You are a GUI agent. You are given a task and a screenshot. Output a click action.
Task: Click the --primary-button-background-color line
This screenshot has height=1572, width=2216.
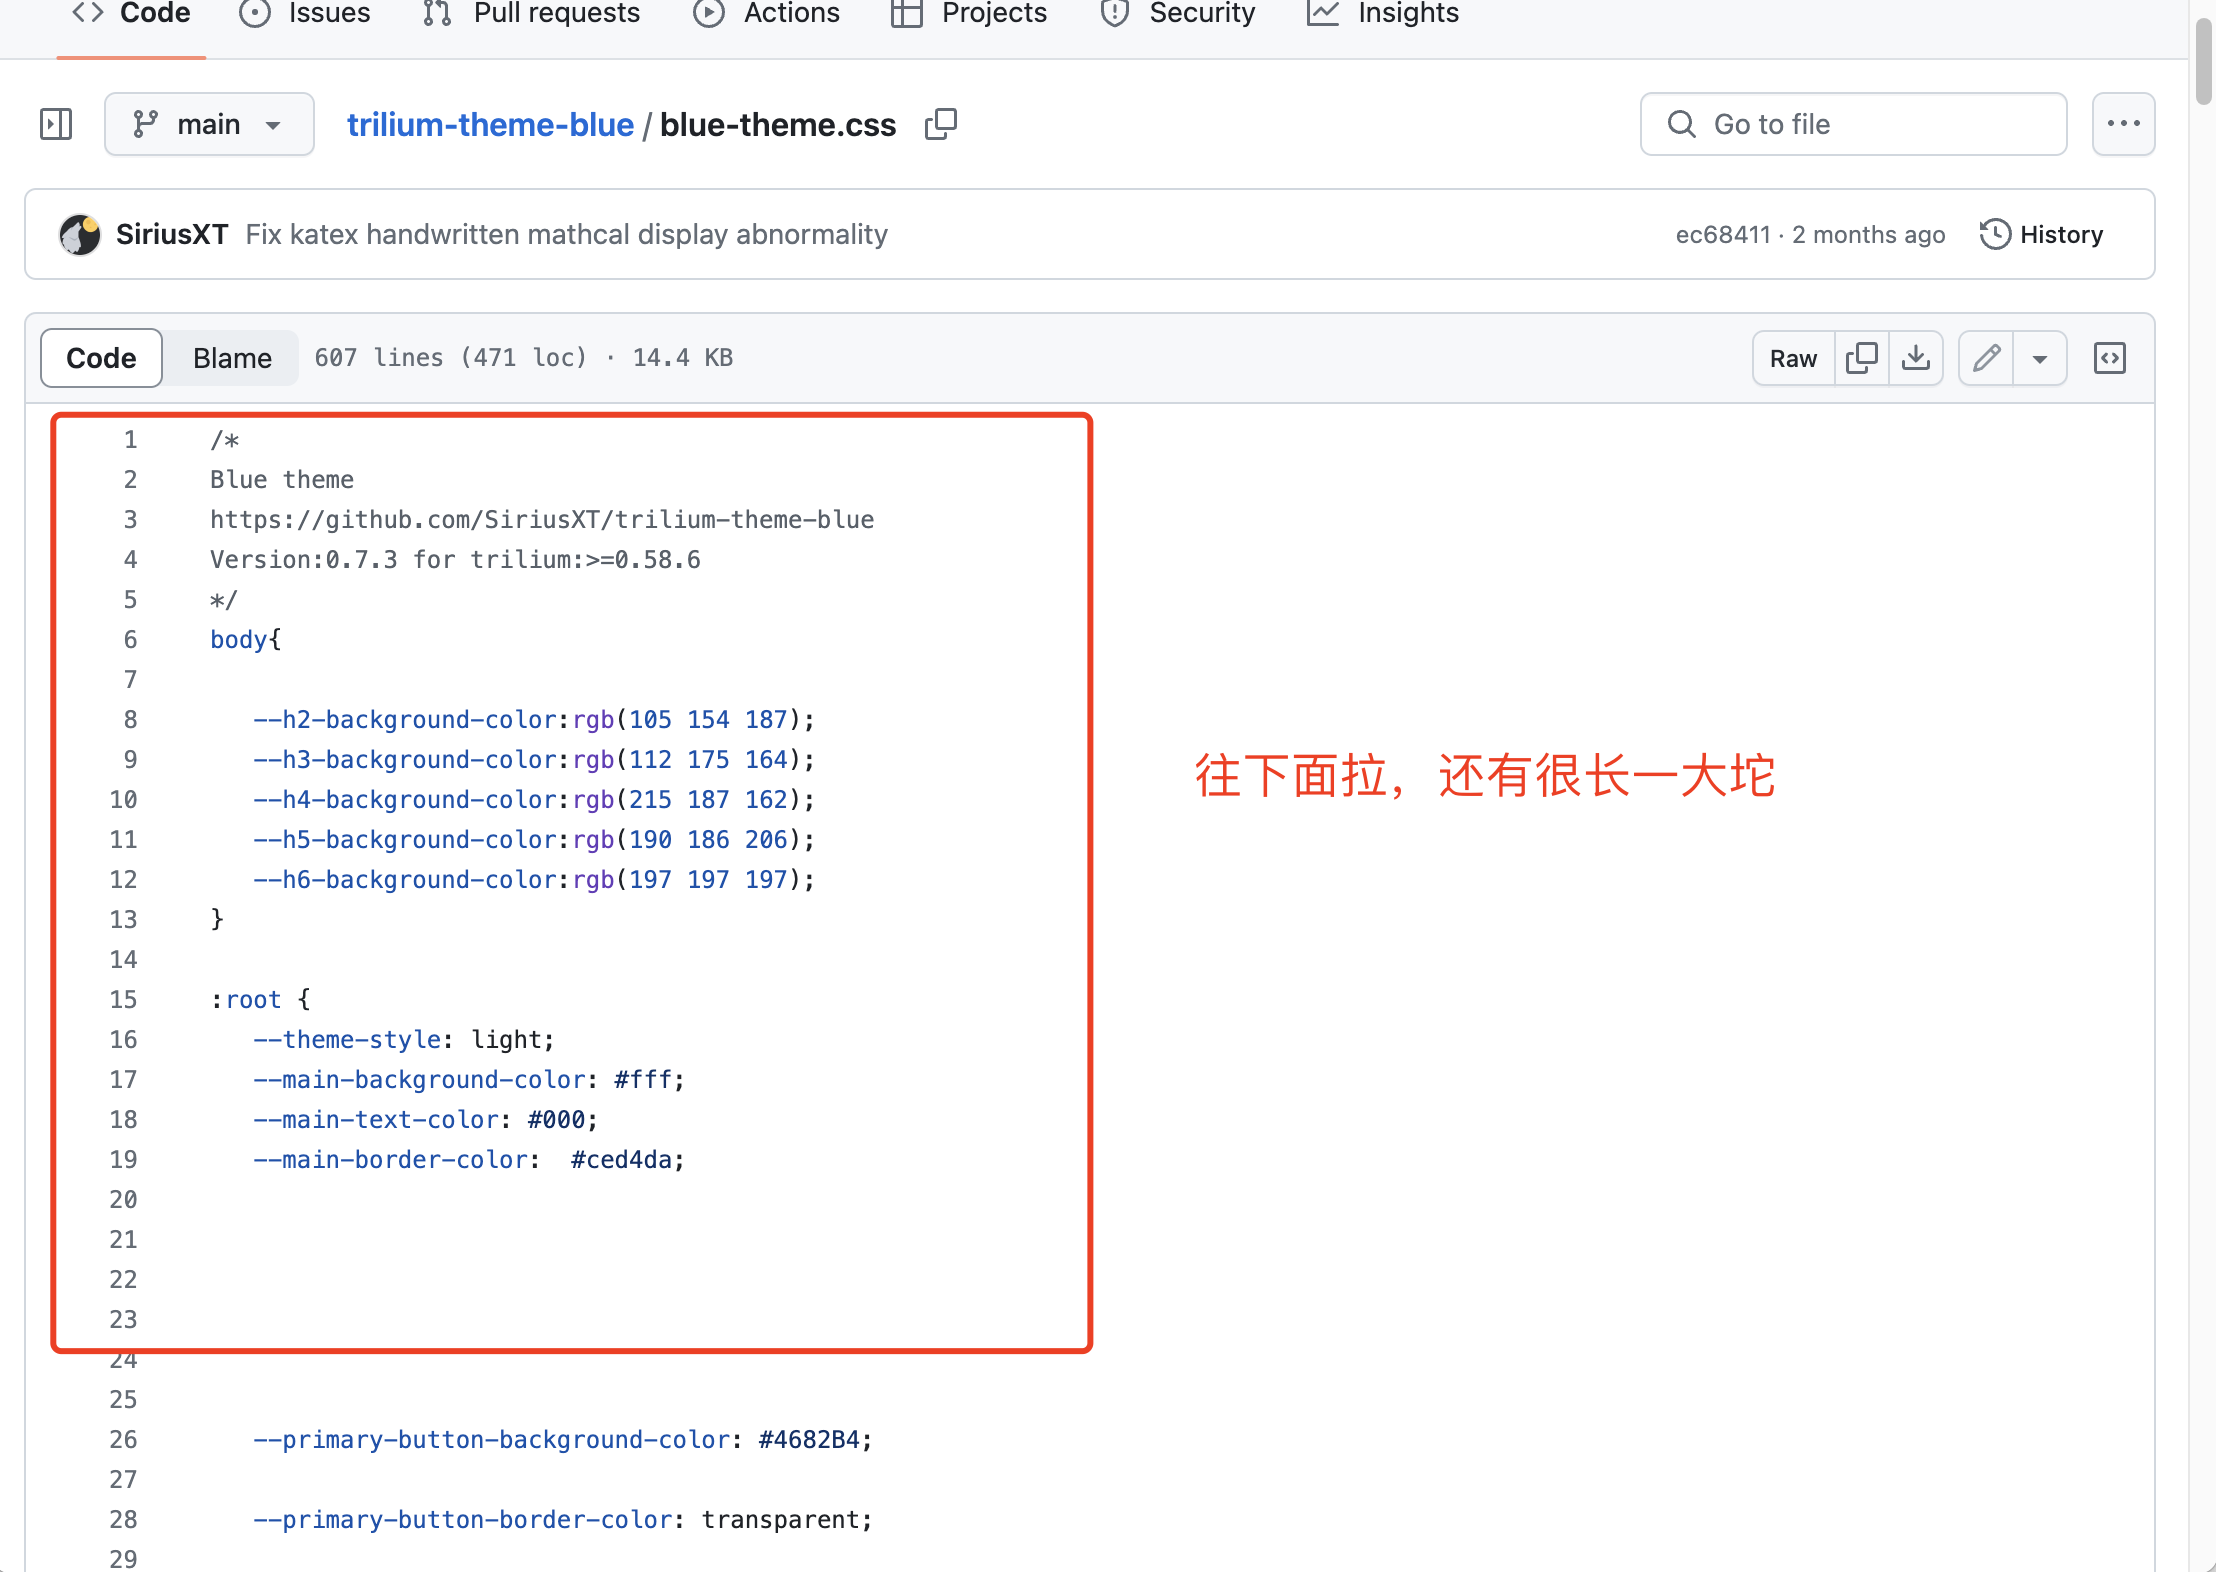563,1439
